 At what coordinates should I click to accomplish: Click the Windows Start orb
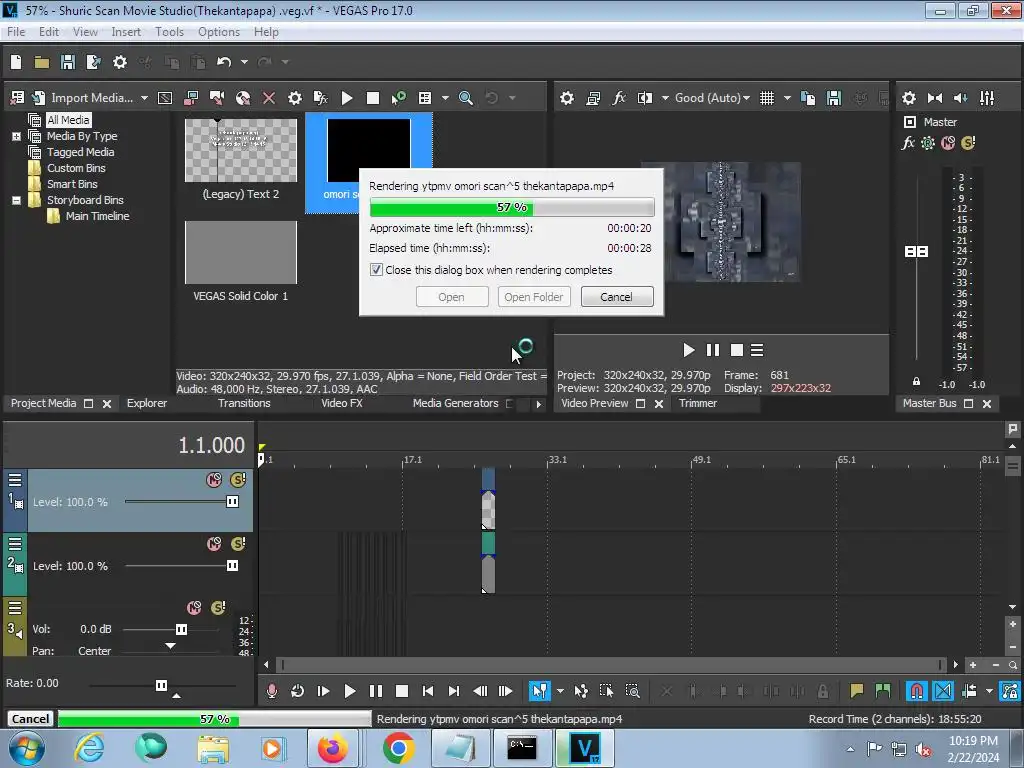26,748
